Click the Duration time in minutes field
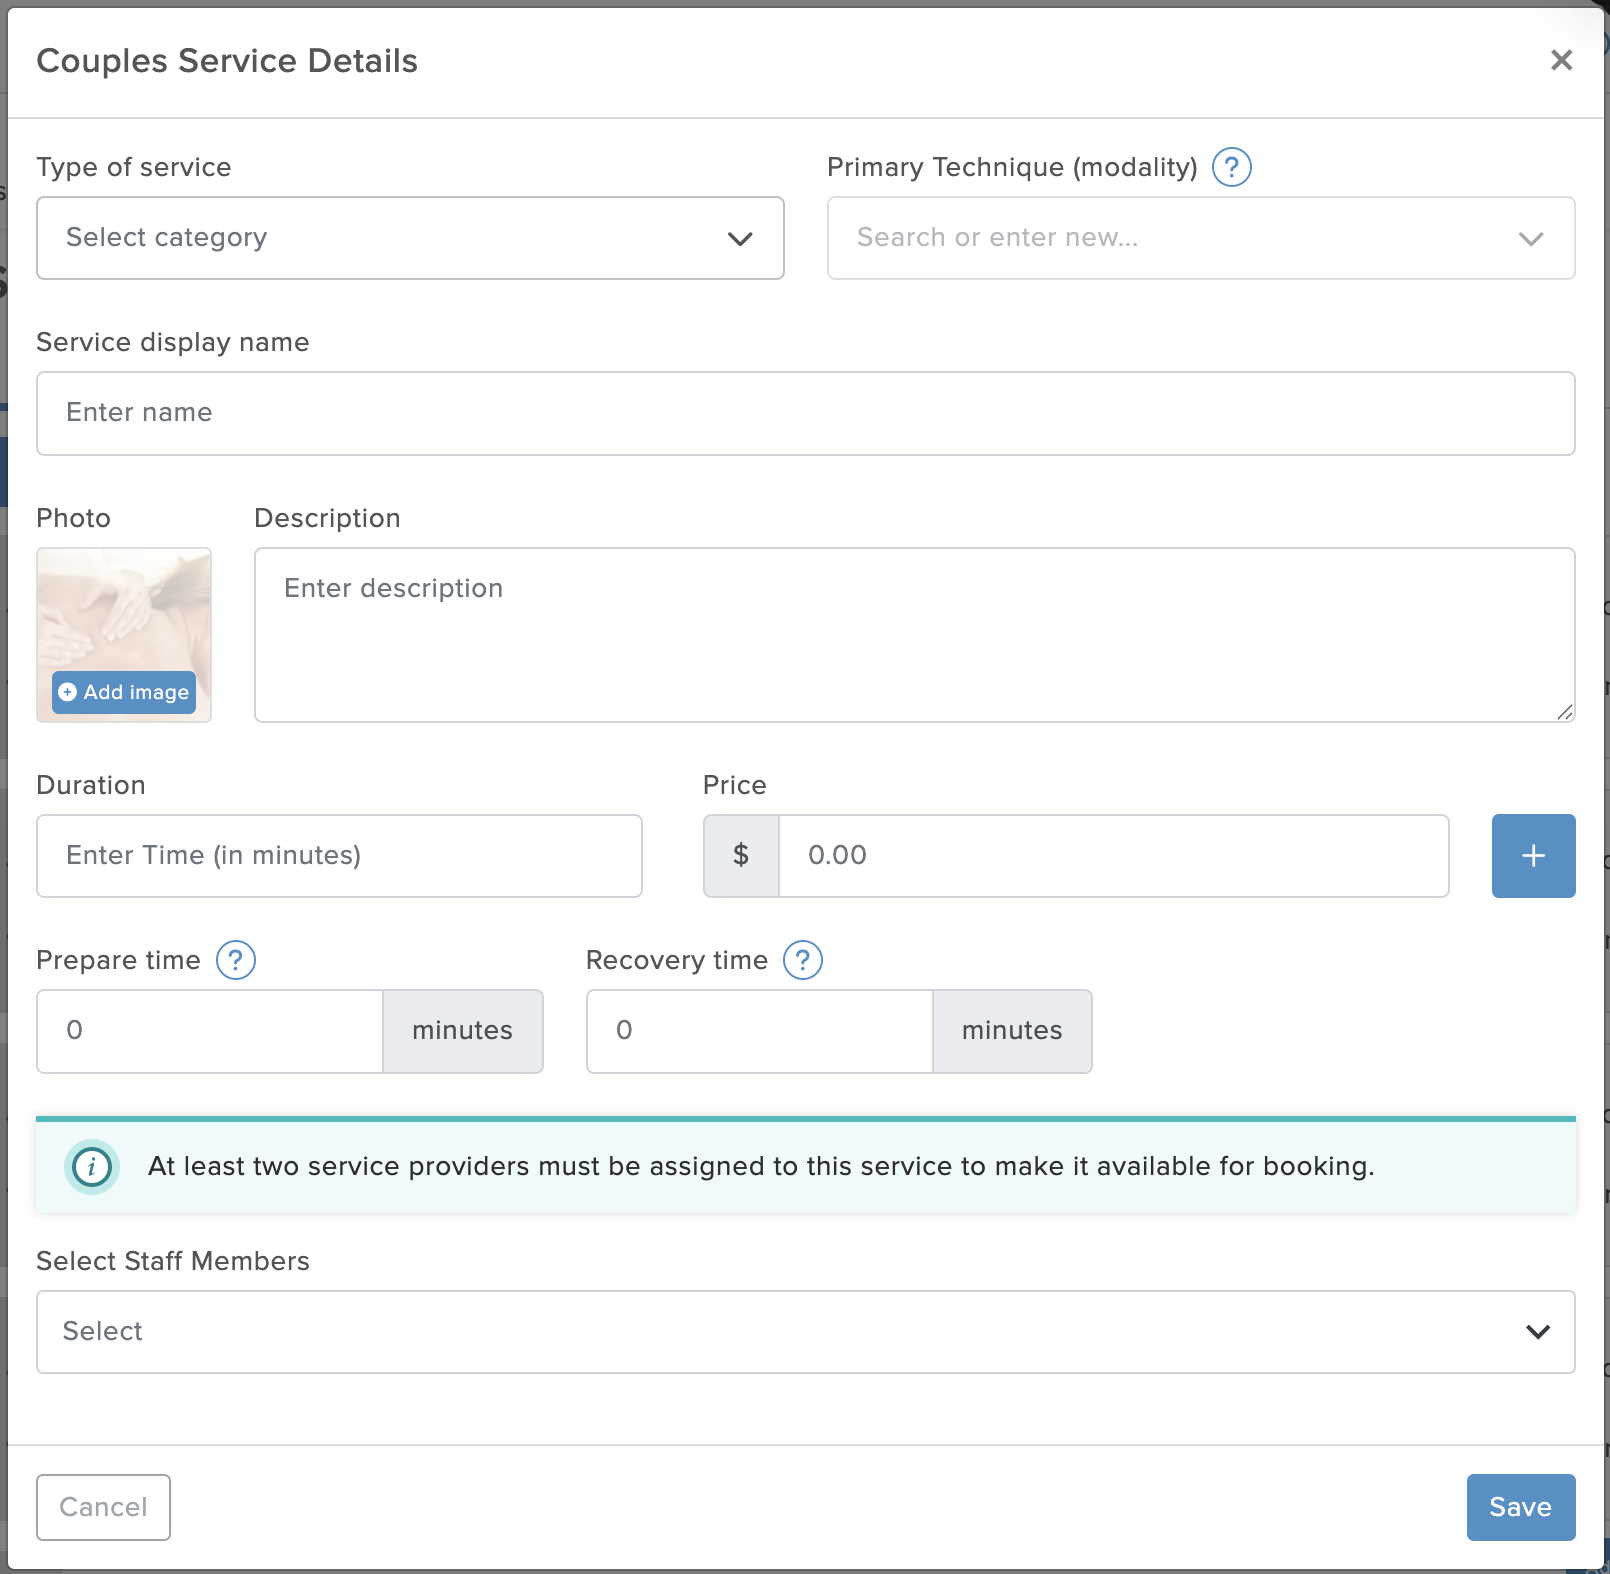The image size is (1610, 1574). tap(339, 856)
